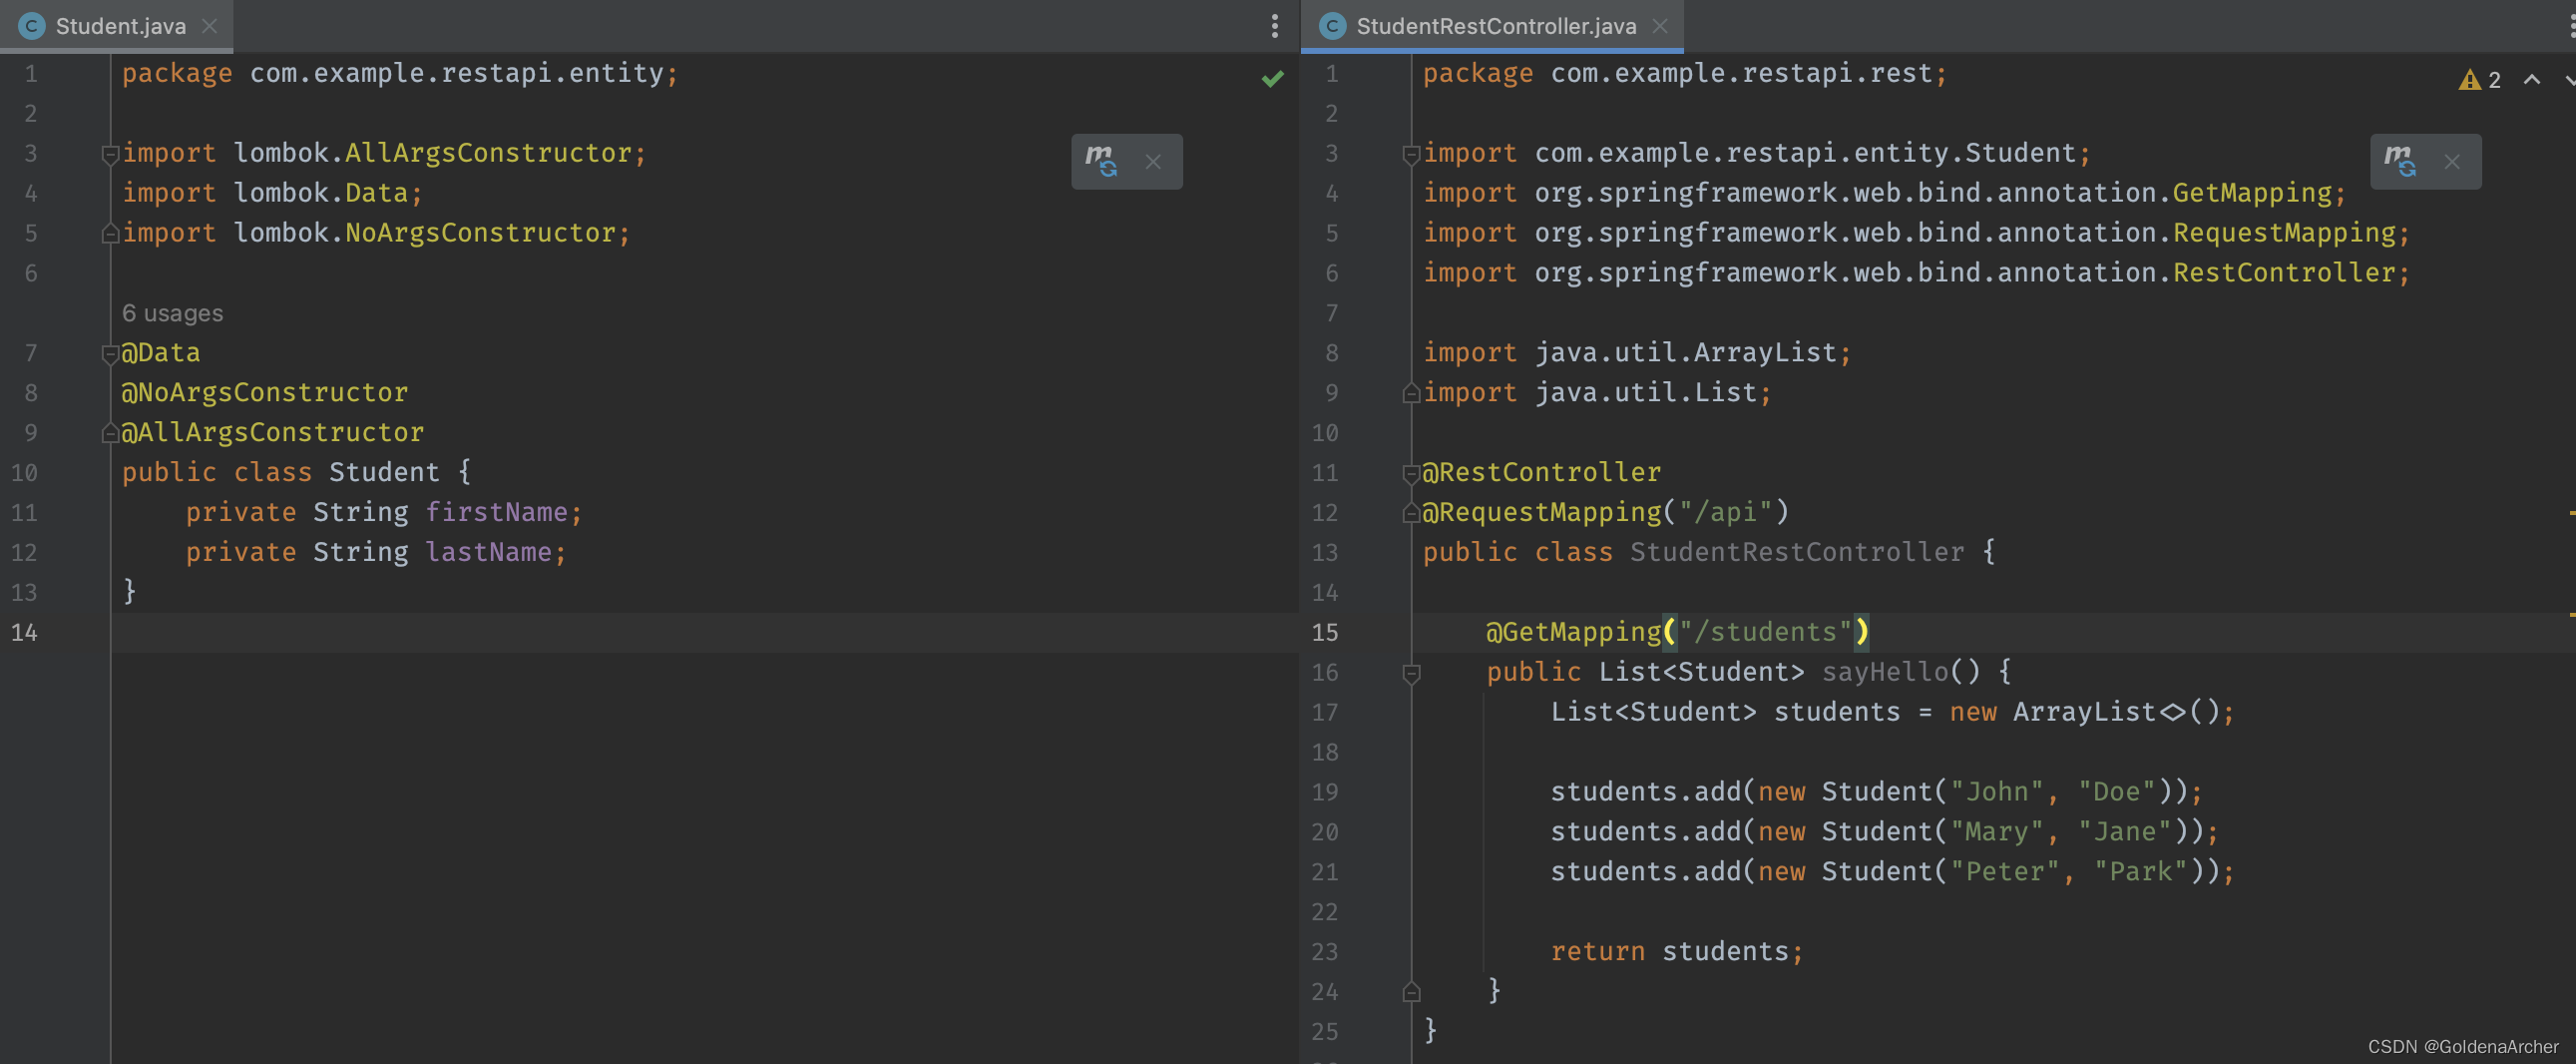Click the @NoArgsConstructor annotation
The width and height of the screenshot is (2576, 1064).
tap(265, 393)
